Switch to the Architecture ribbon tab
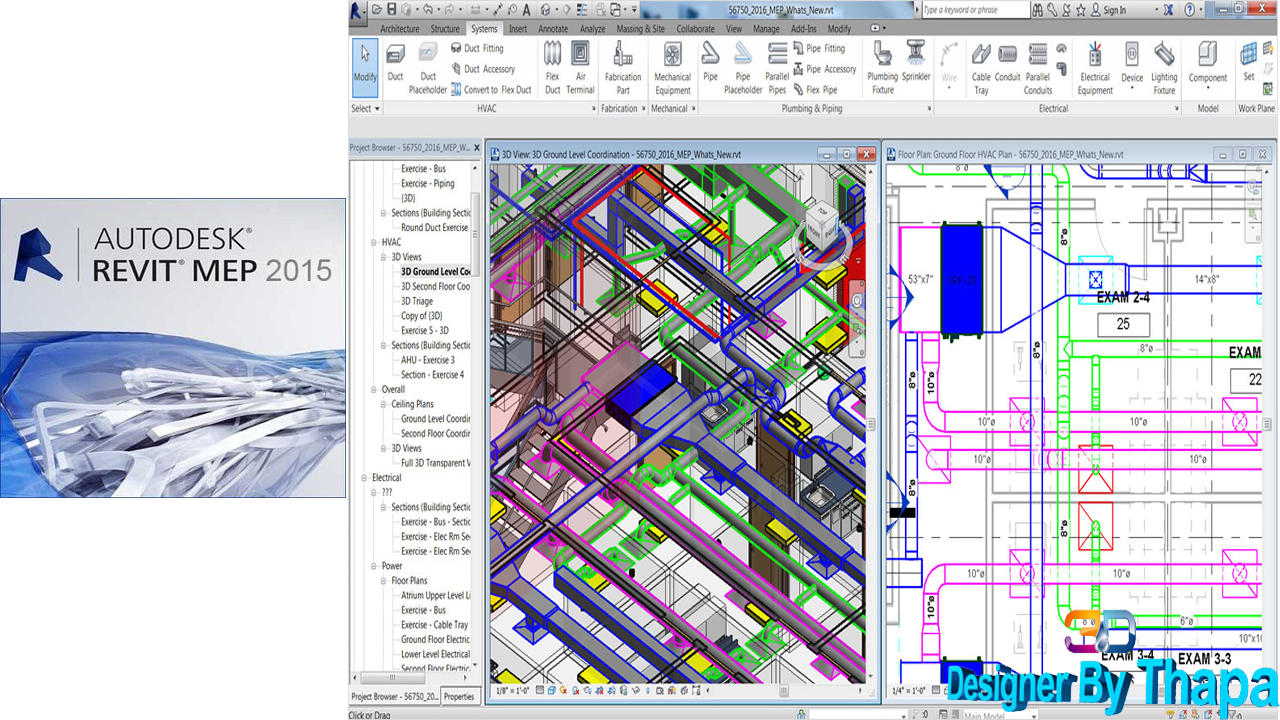Image resolution: width=1280 pixels, height=720 pixels. (400, 29)
